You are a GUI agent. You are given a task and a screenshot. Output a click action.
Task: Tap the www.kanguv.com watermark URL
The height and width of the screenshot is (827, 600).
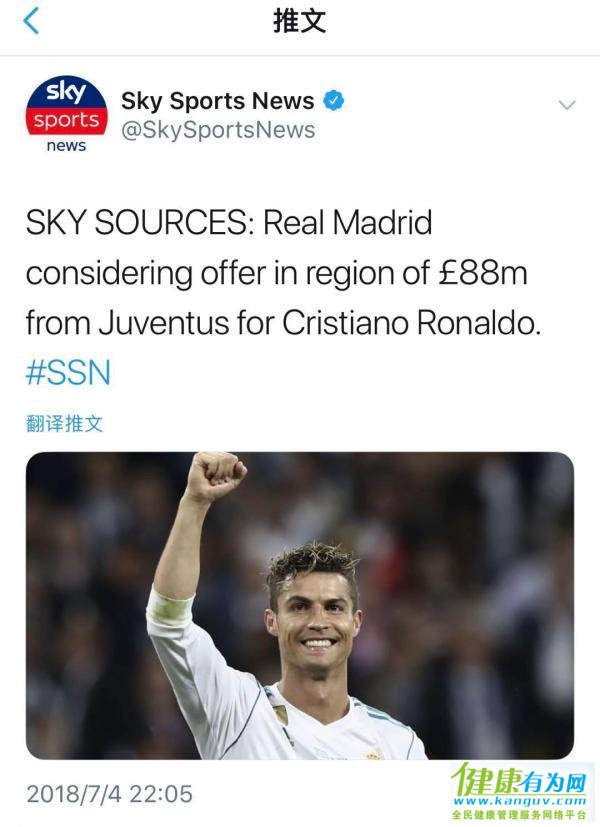519,802
